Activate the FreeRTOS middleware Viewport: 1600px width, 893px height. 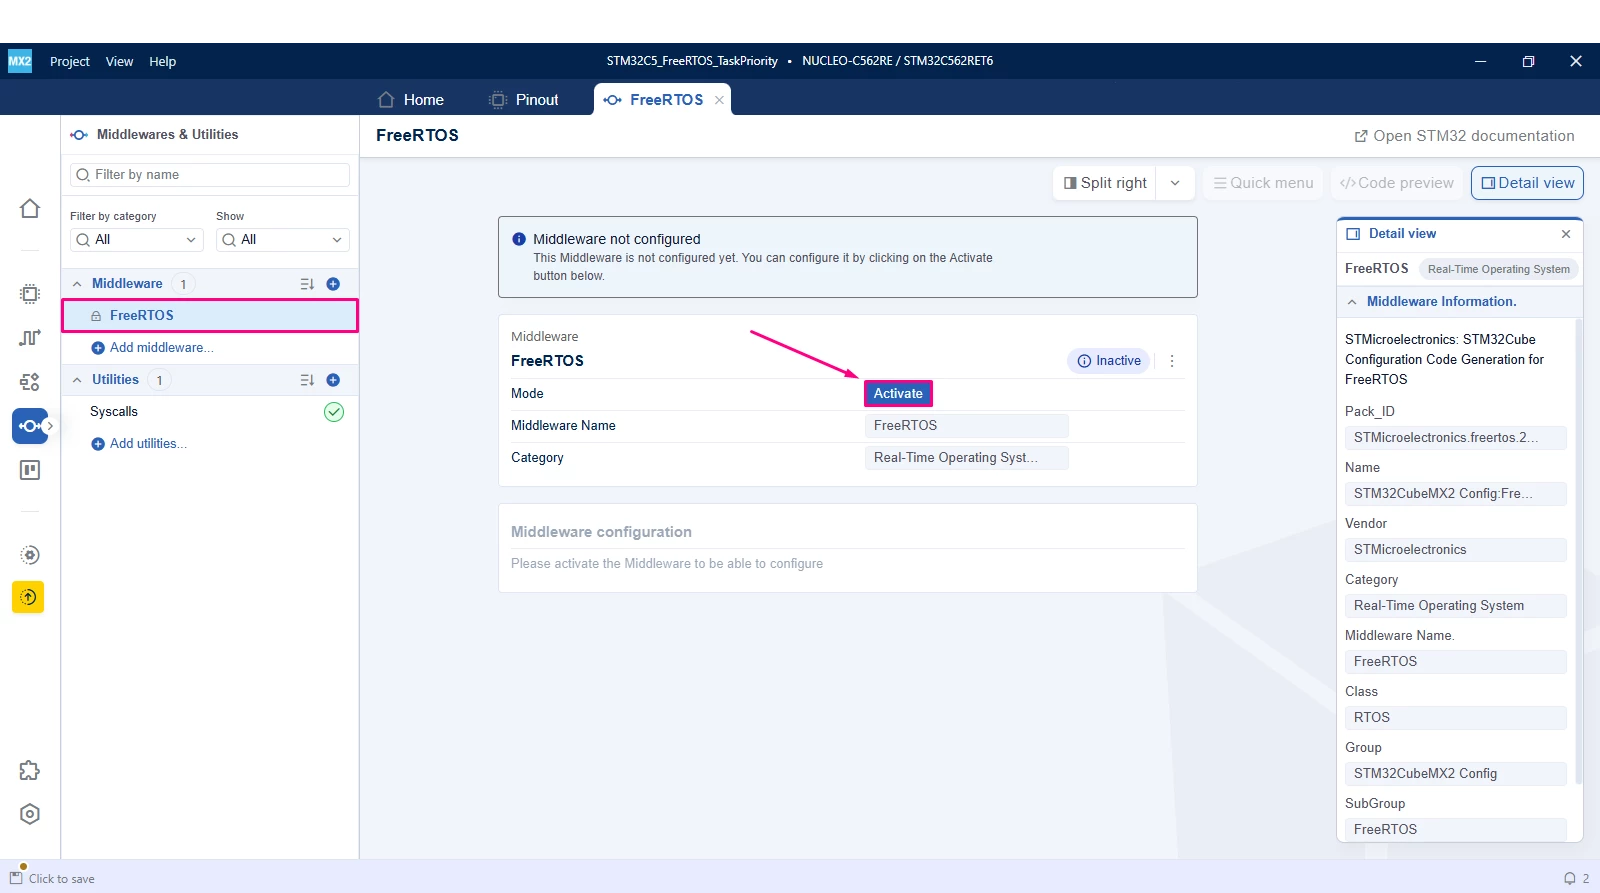898,394
